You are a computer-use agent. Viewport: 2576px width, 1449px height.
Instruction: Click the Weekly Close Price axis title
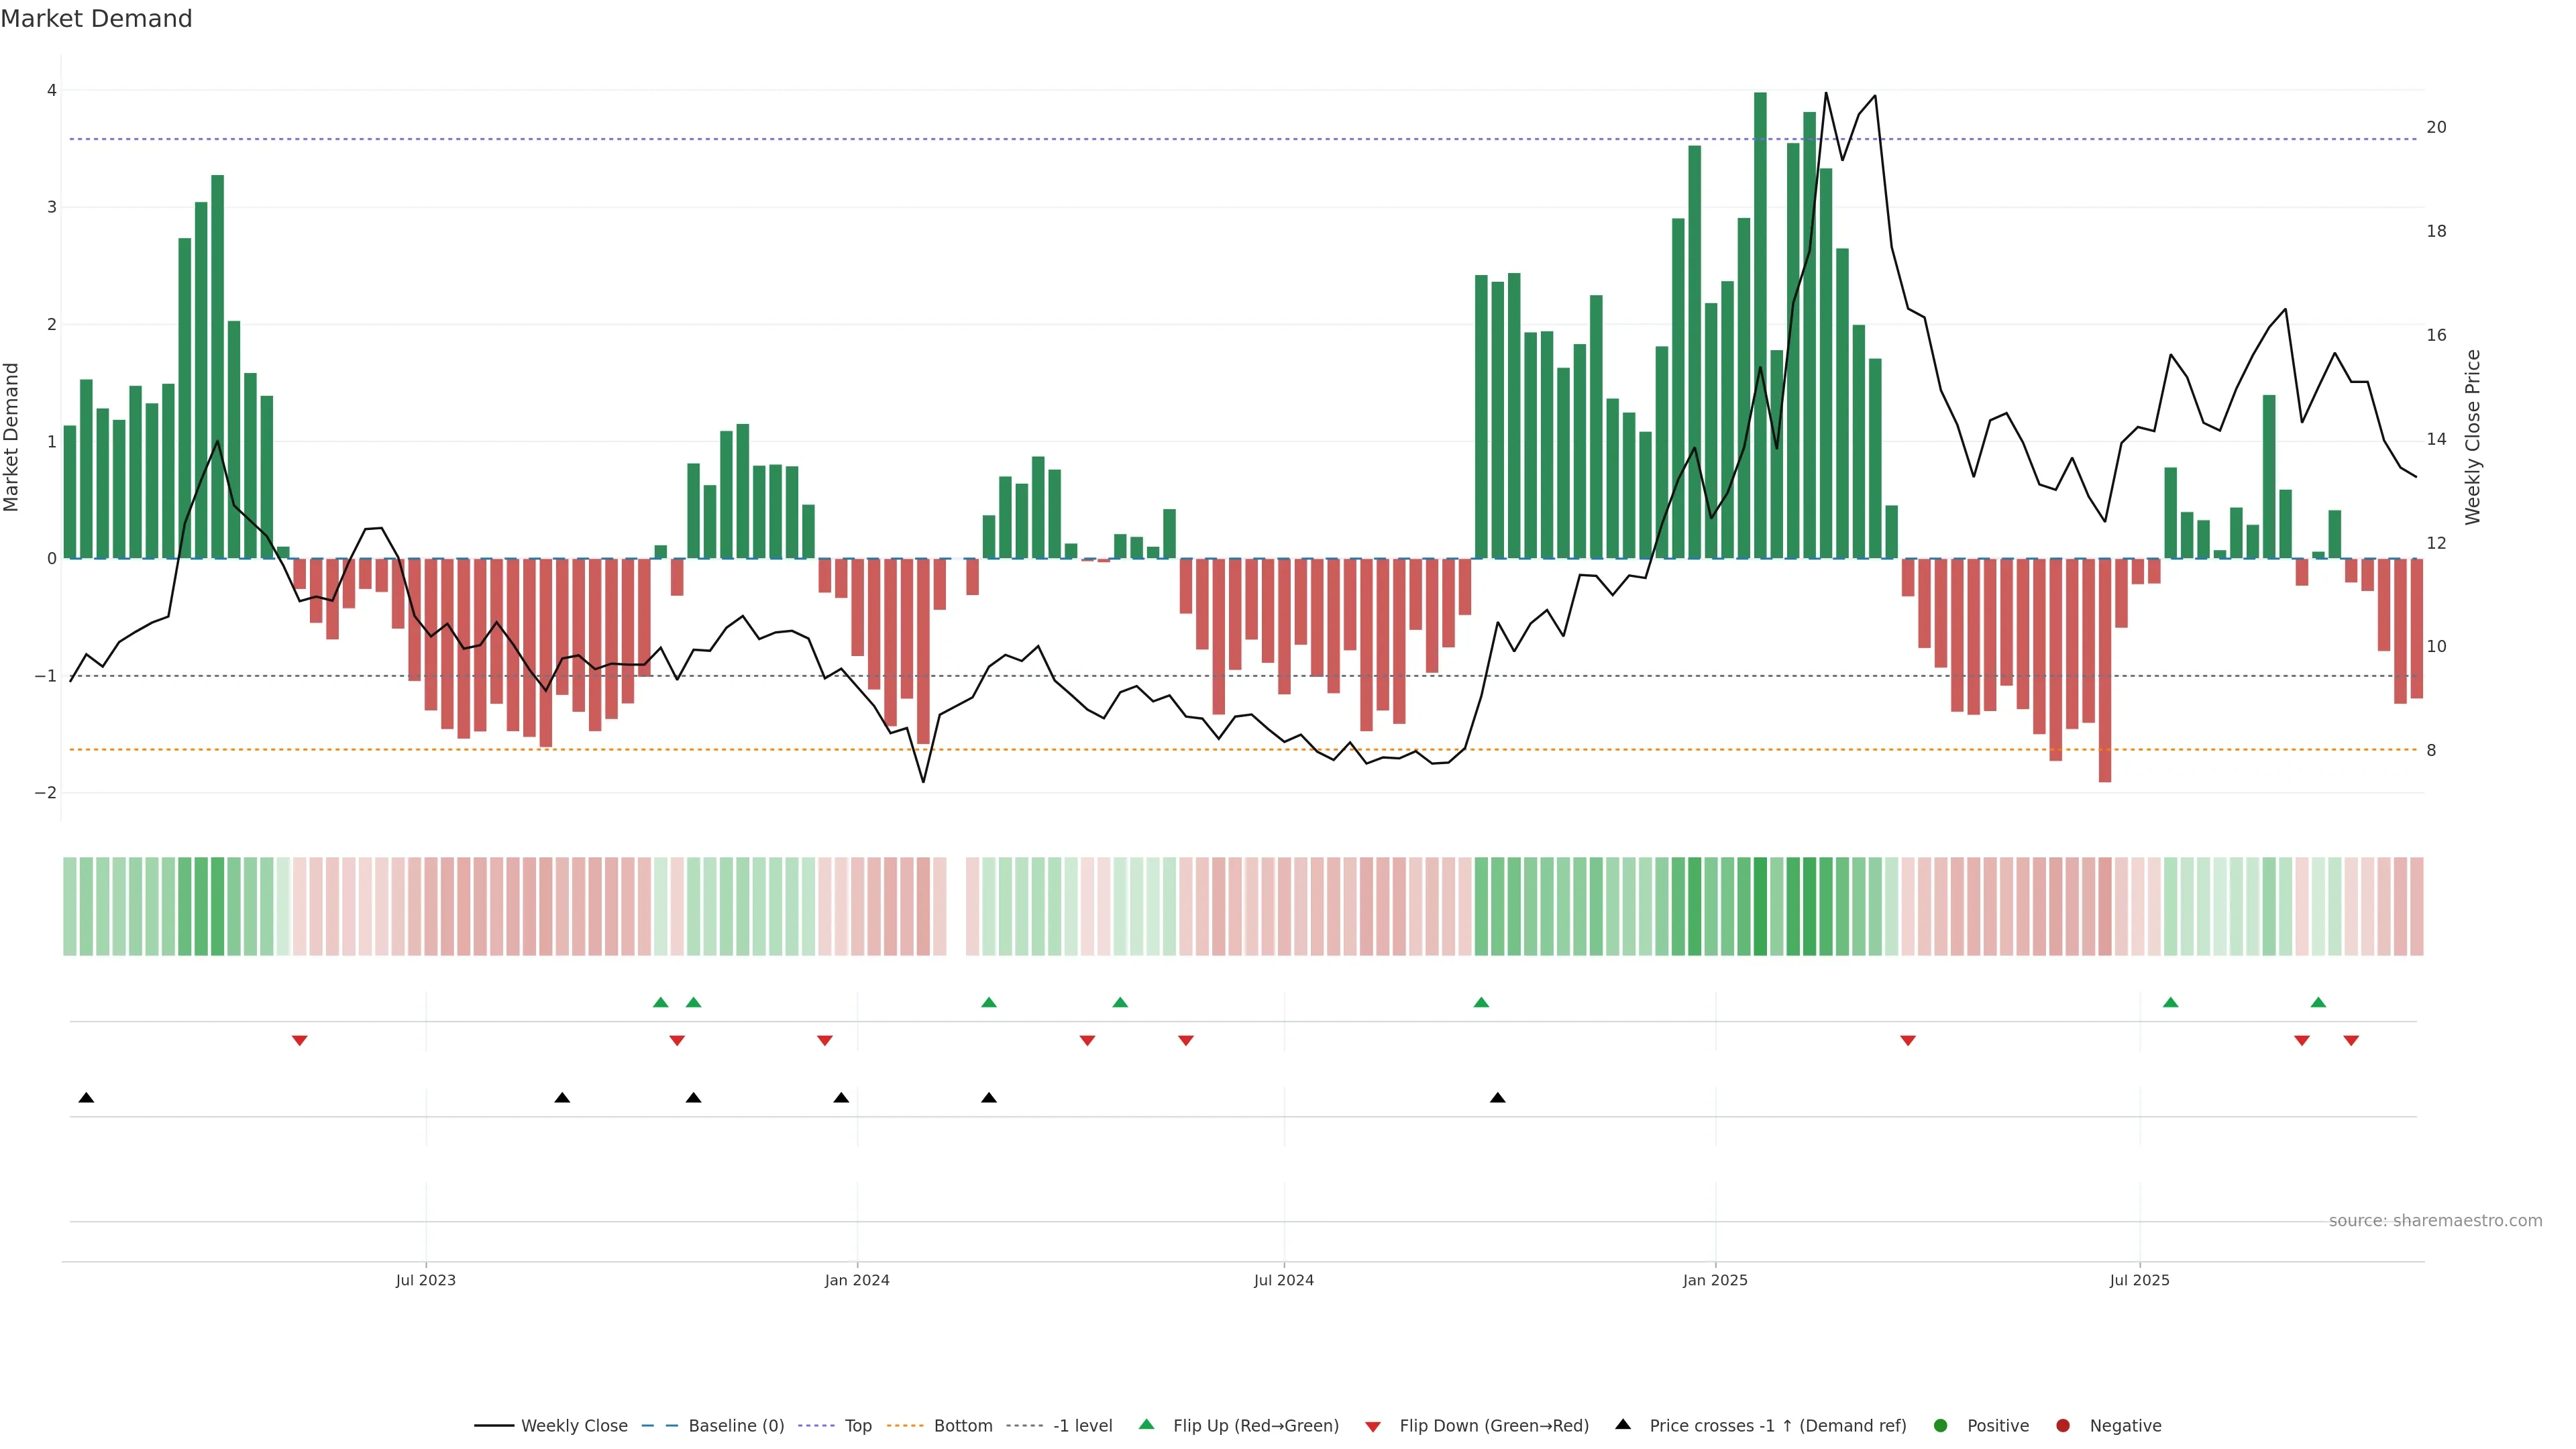click(2472, 437)
